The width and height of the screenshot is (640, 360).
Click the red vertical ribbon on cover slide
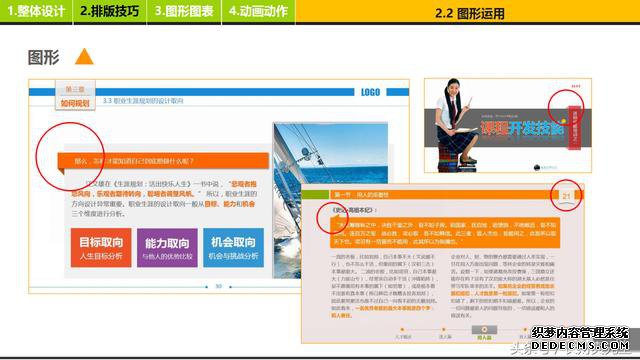(x=575, y=127)
